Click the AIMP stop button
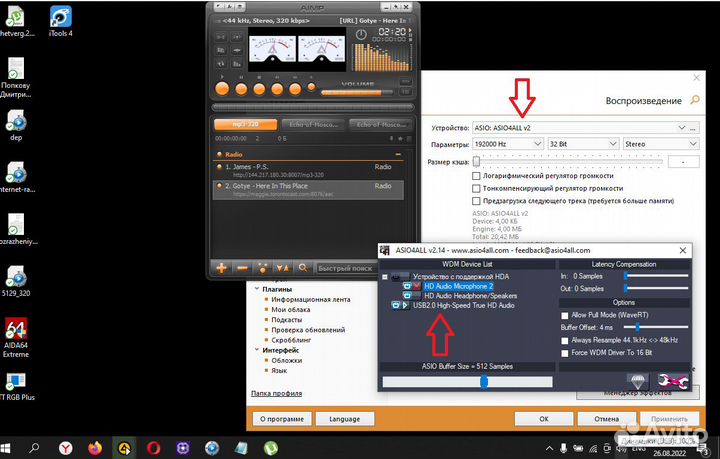Viewport: 720px width, 459px height. pos(259,89)
